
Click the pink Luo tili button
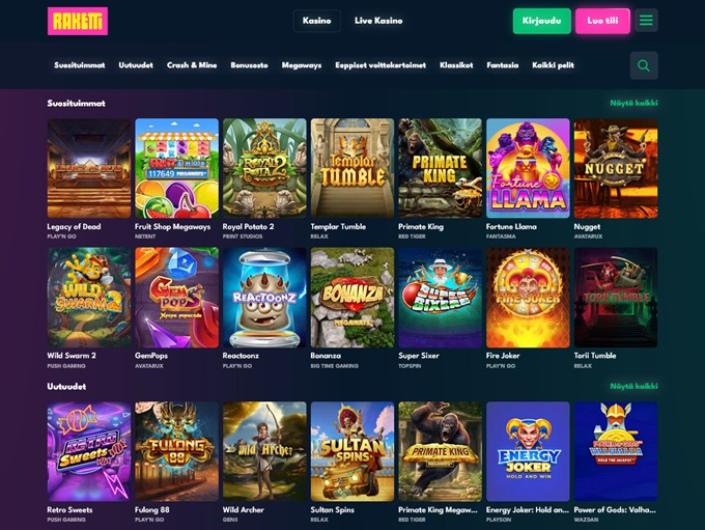click(x=602, y=21)
